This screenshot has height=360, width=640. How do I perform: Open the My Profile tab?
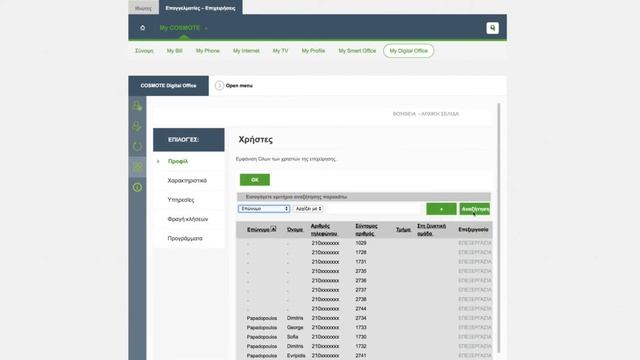tap(313, 51)
